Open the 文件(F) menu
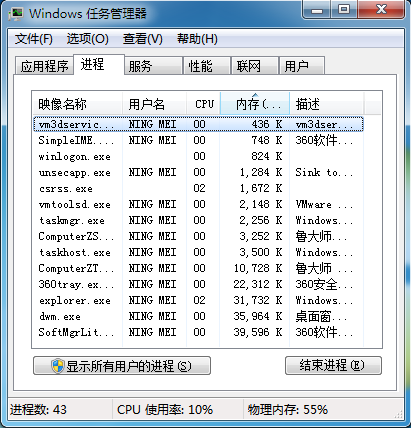This screenshot has width=411, height=428. pyautogui.click(x=33, y=39)
